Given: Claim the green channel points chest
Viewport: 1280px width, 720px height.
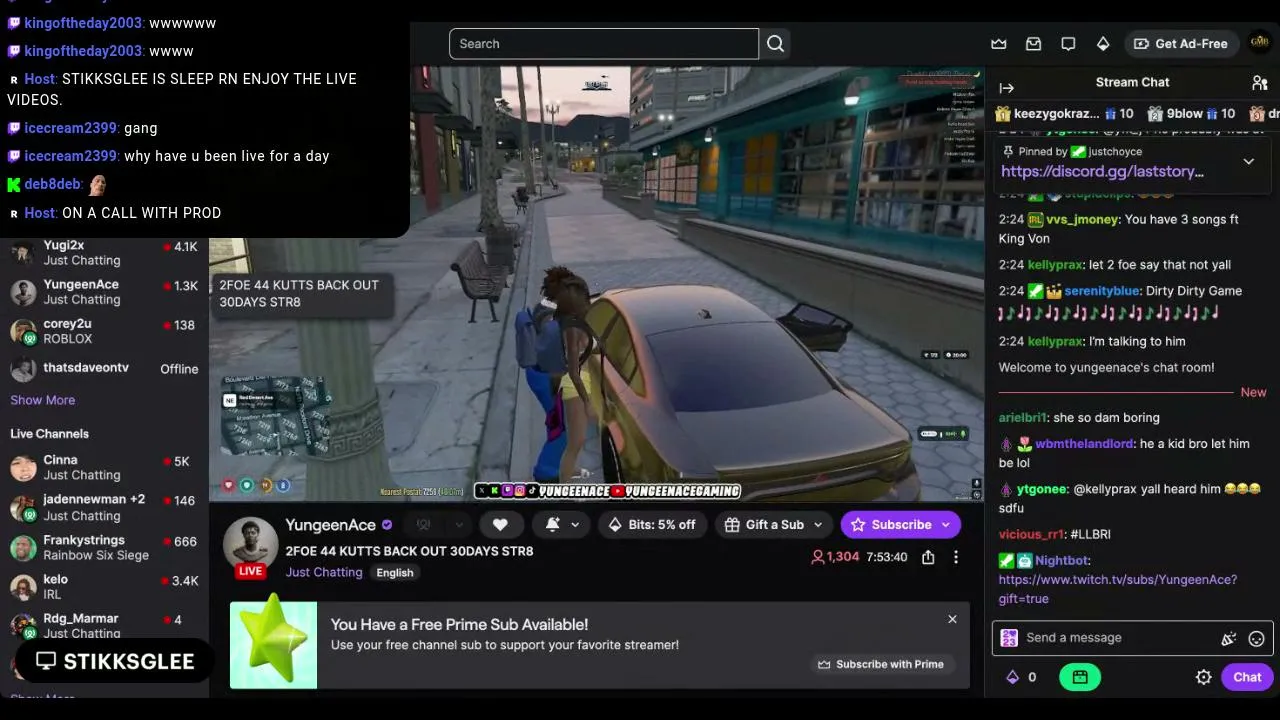Looking at the screenshot, I should coord(1080,677).
